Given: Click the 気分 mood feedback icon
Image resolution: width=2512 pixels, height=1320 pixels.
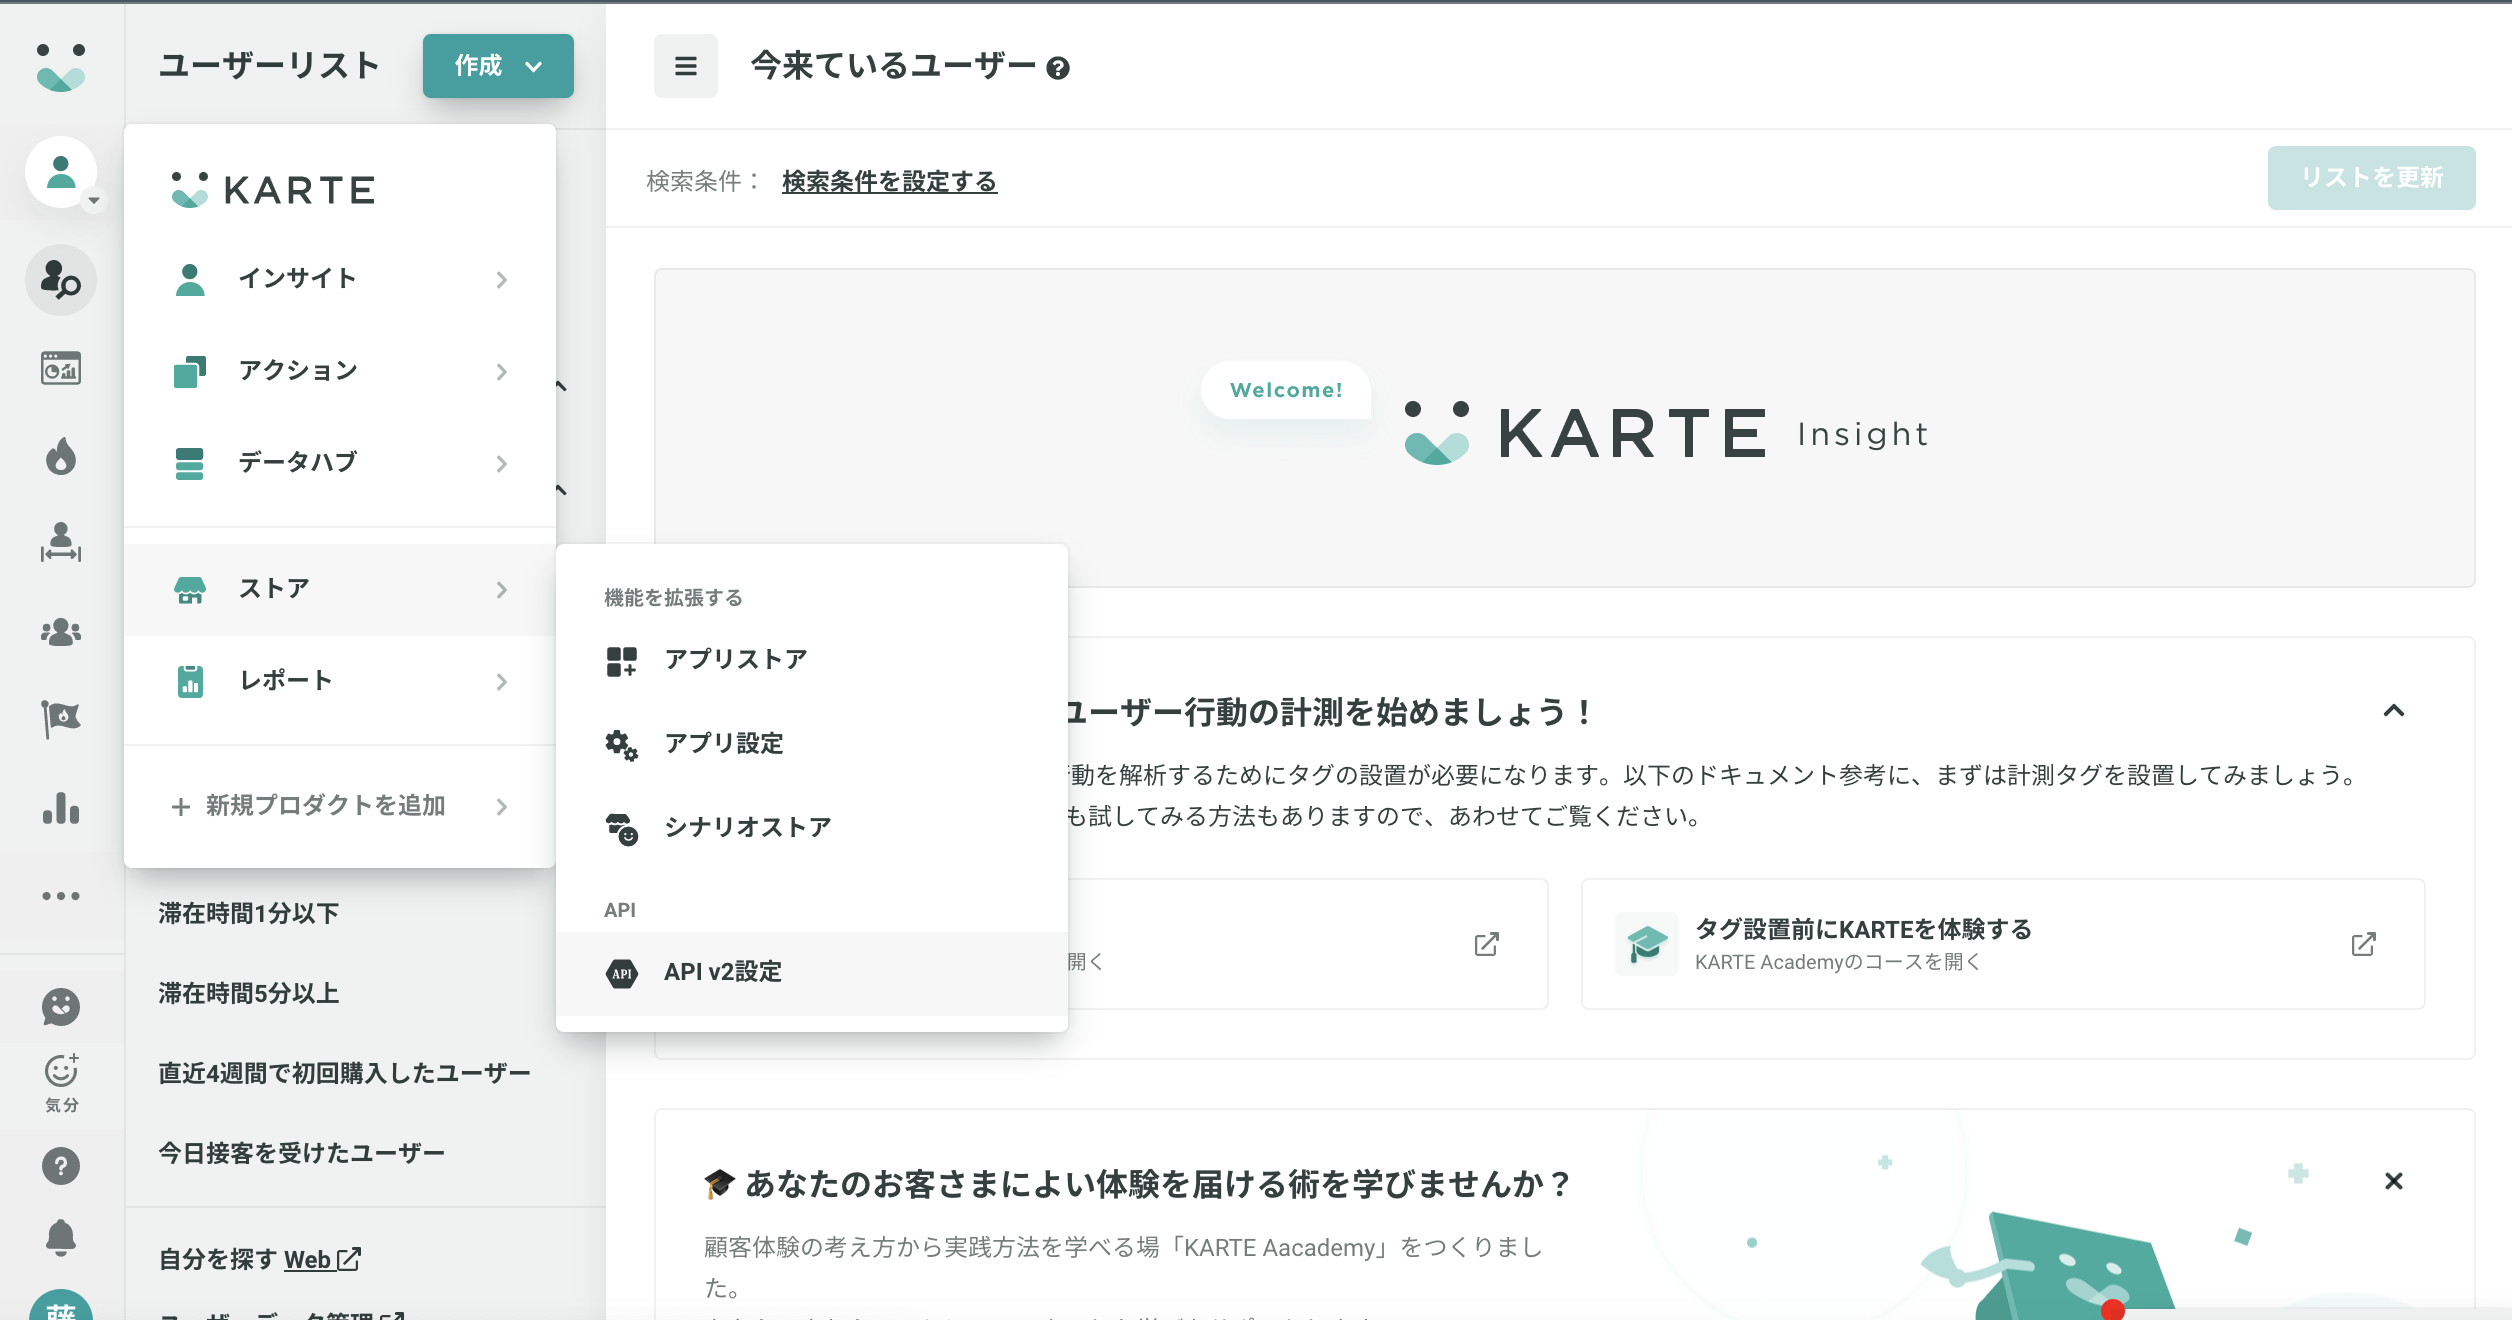Looking at the screenshot, I should [60, 1081].
